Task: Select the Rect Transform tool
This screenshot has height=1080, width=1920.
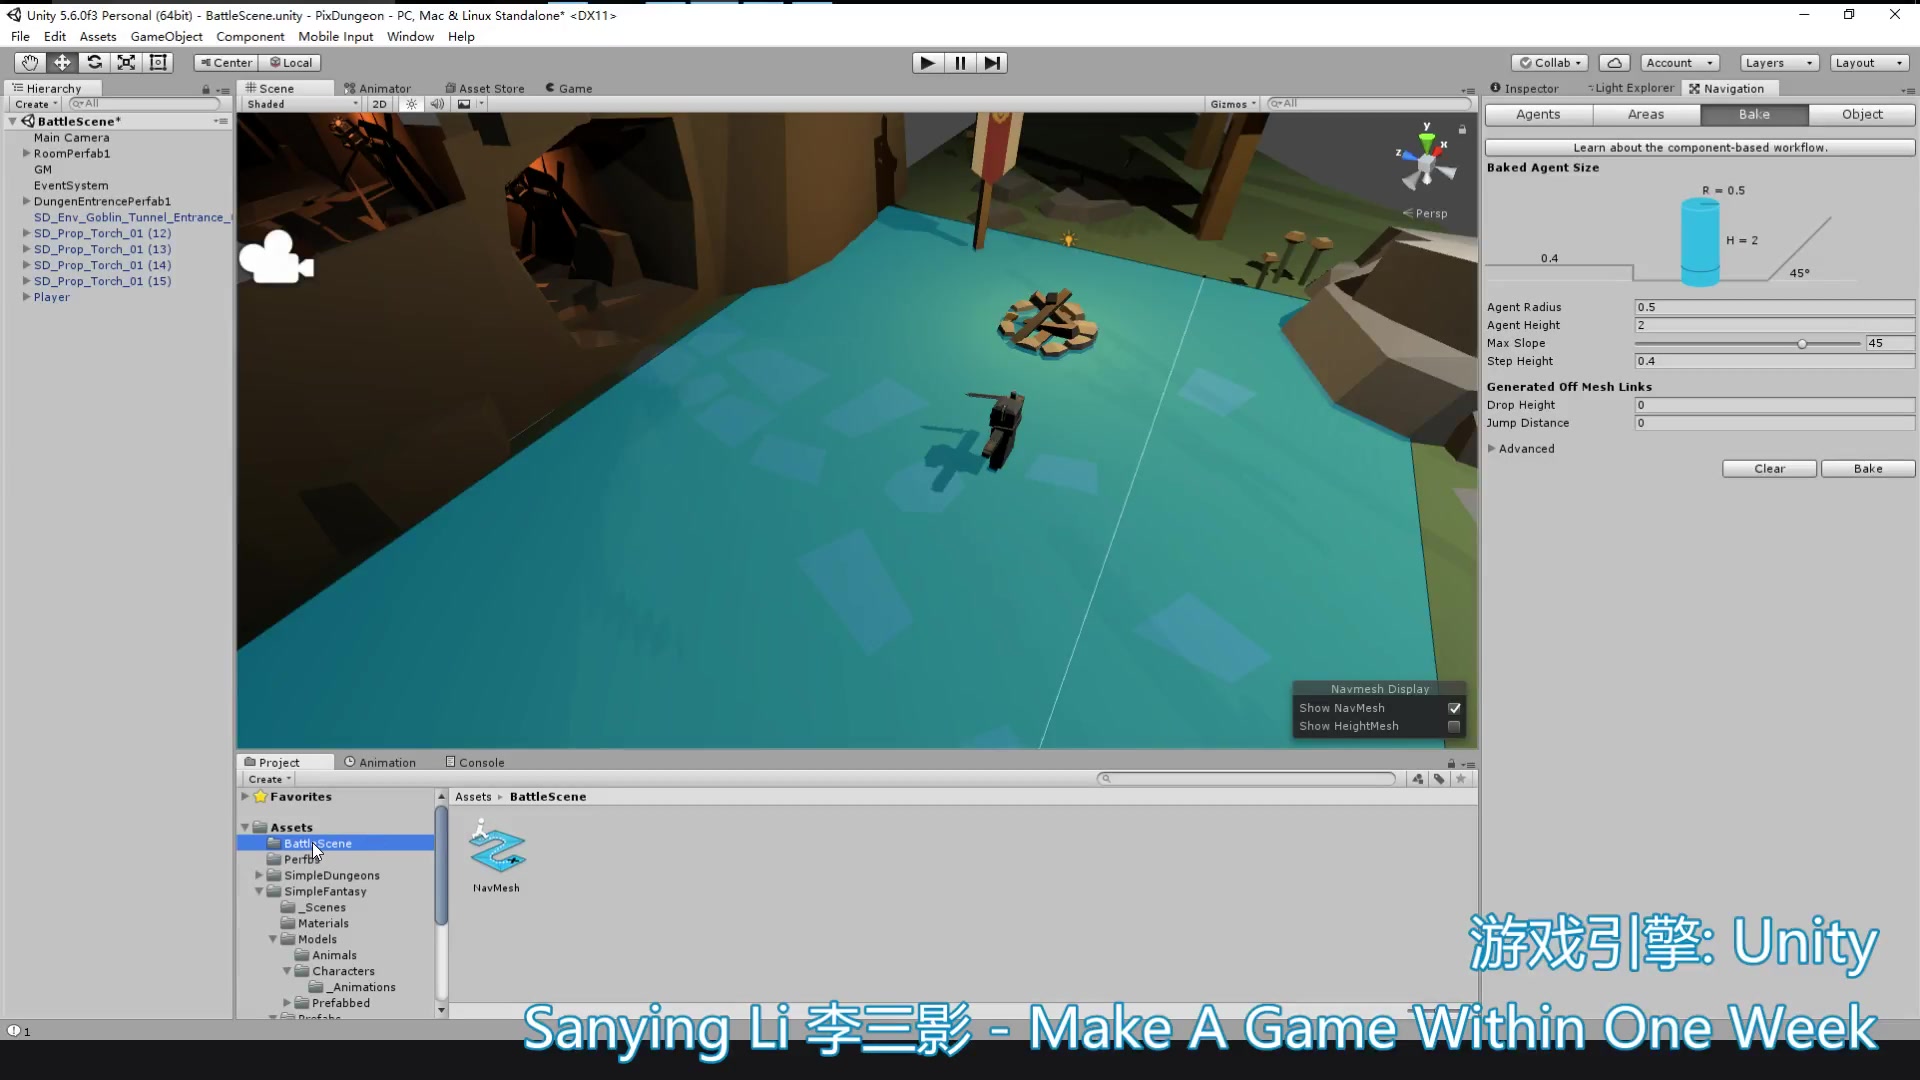Action: click(158, 62)
